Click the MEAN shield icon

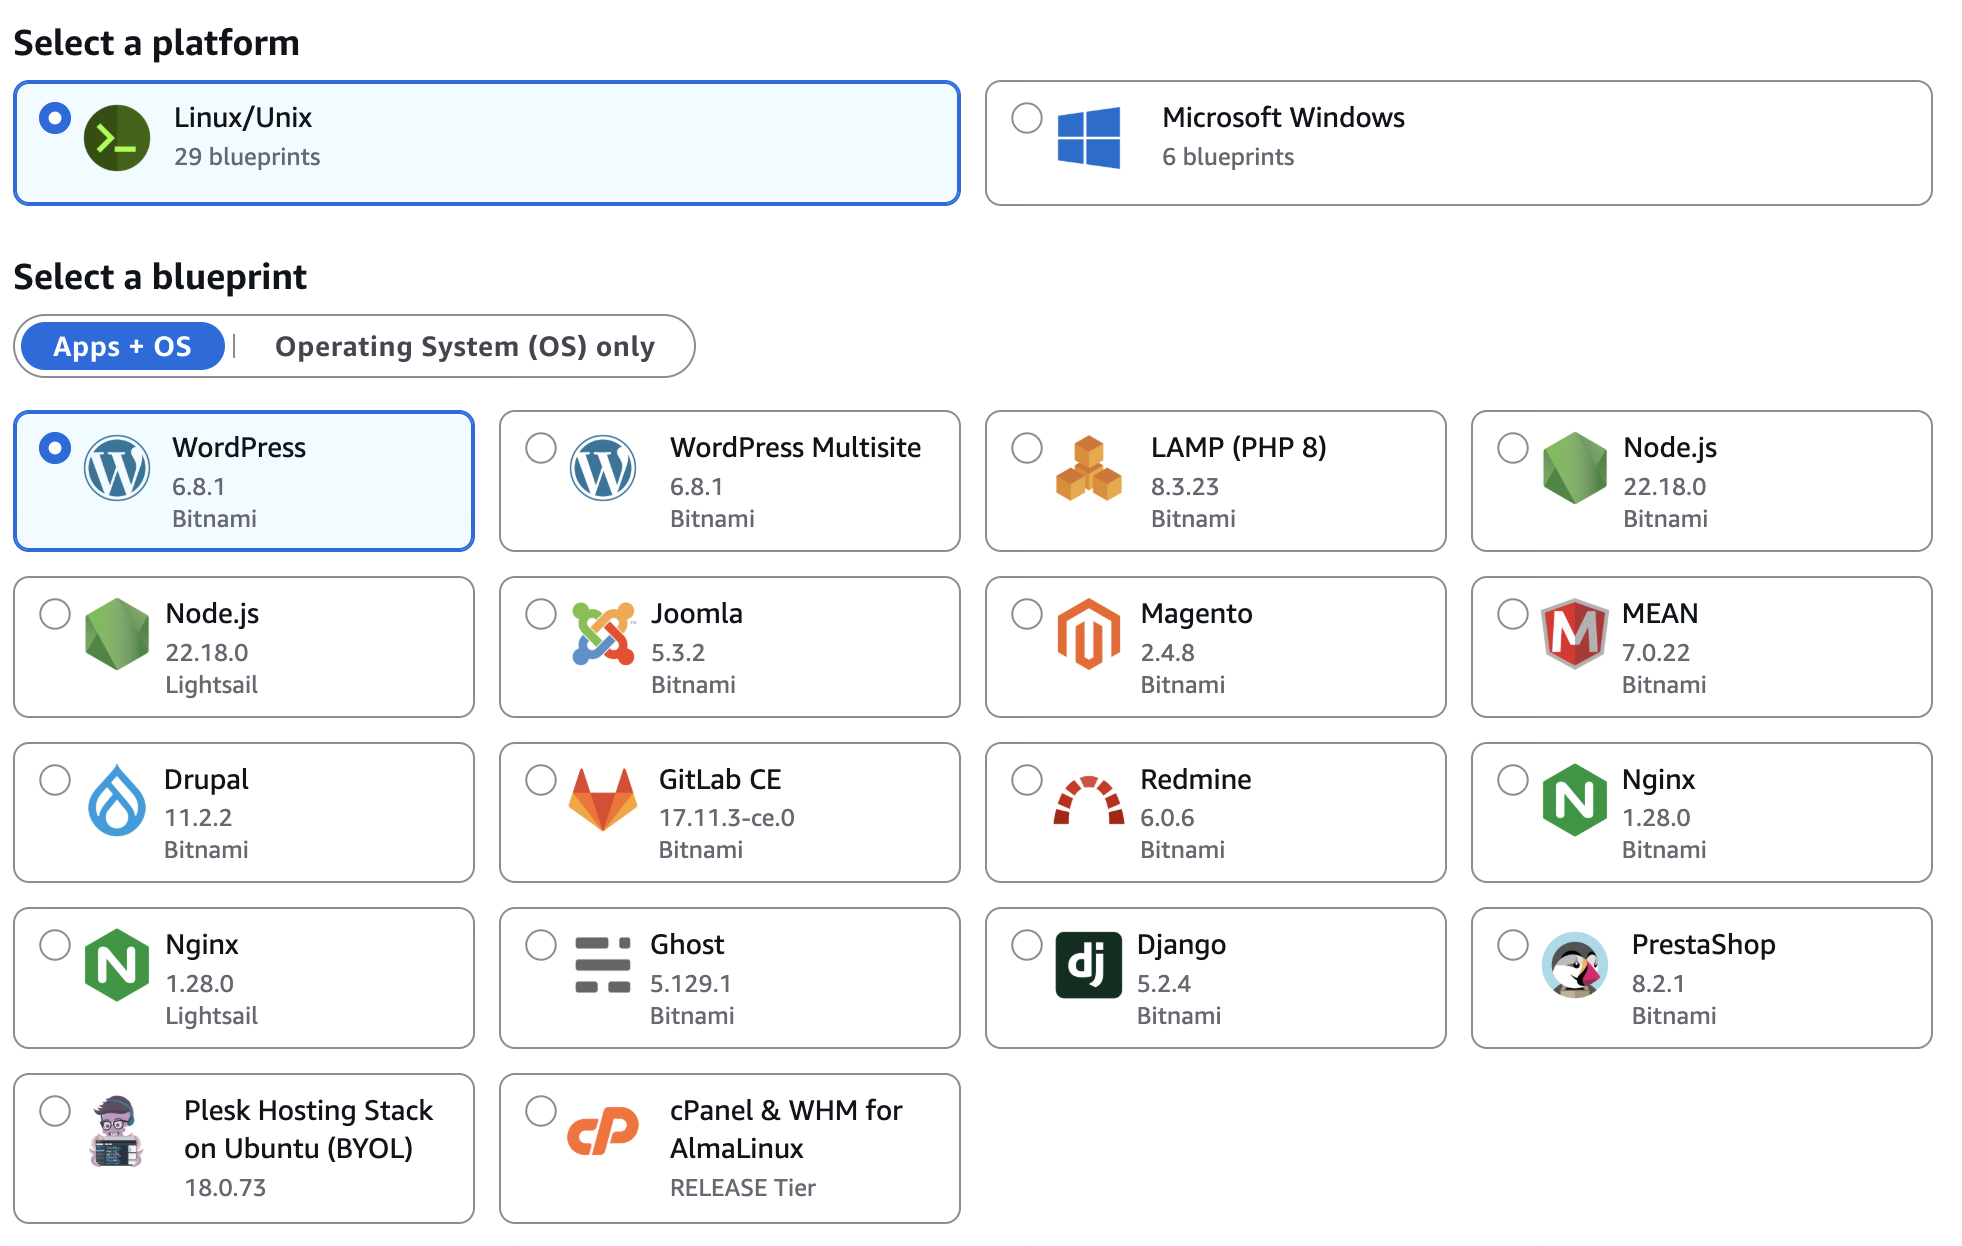click(x=1574, y=634)
